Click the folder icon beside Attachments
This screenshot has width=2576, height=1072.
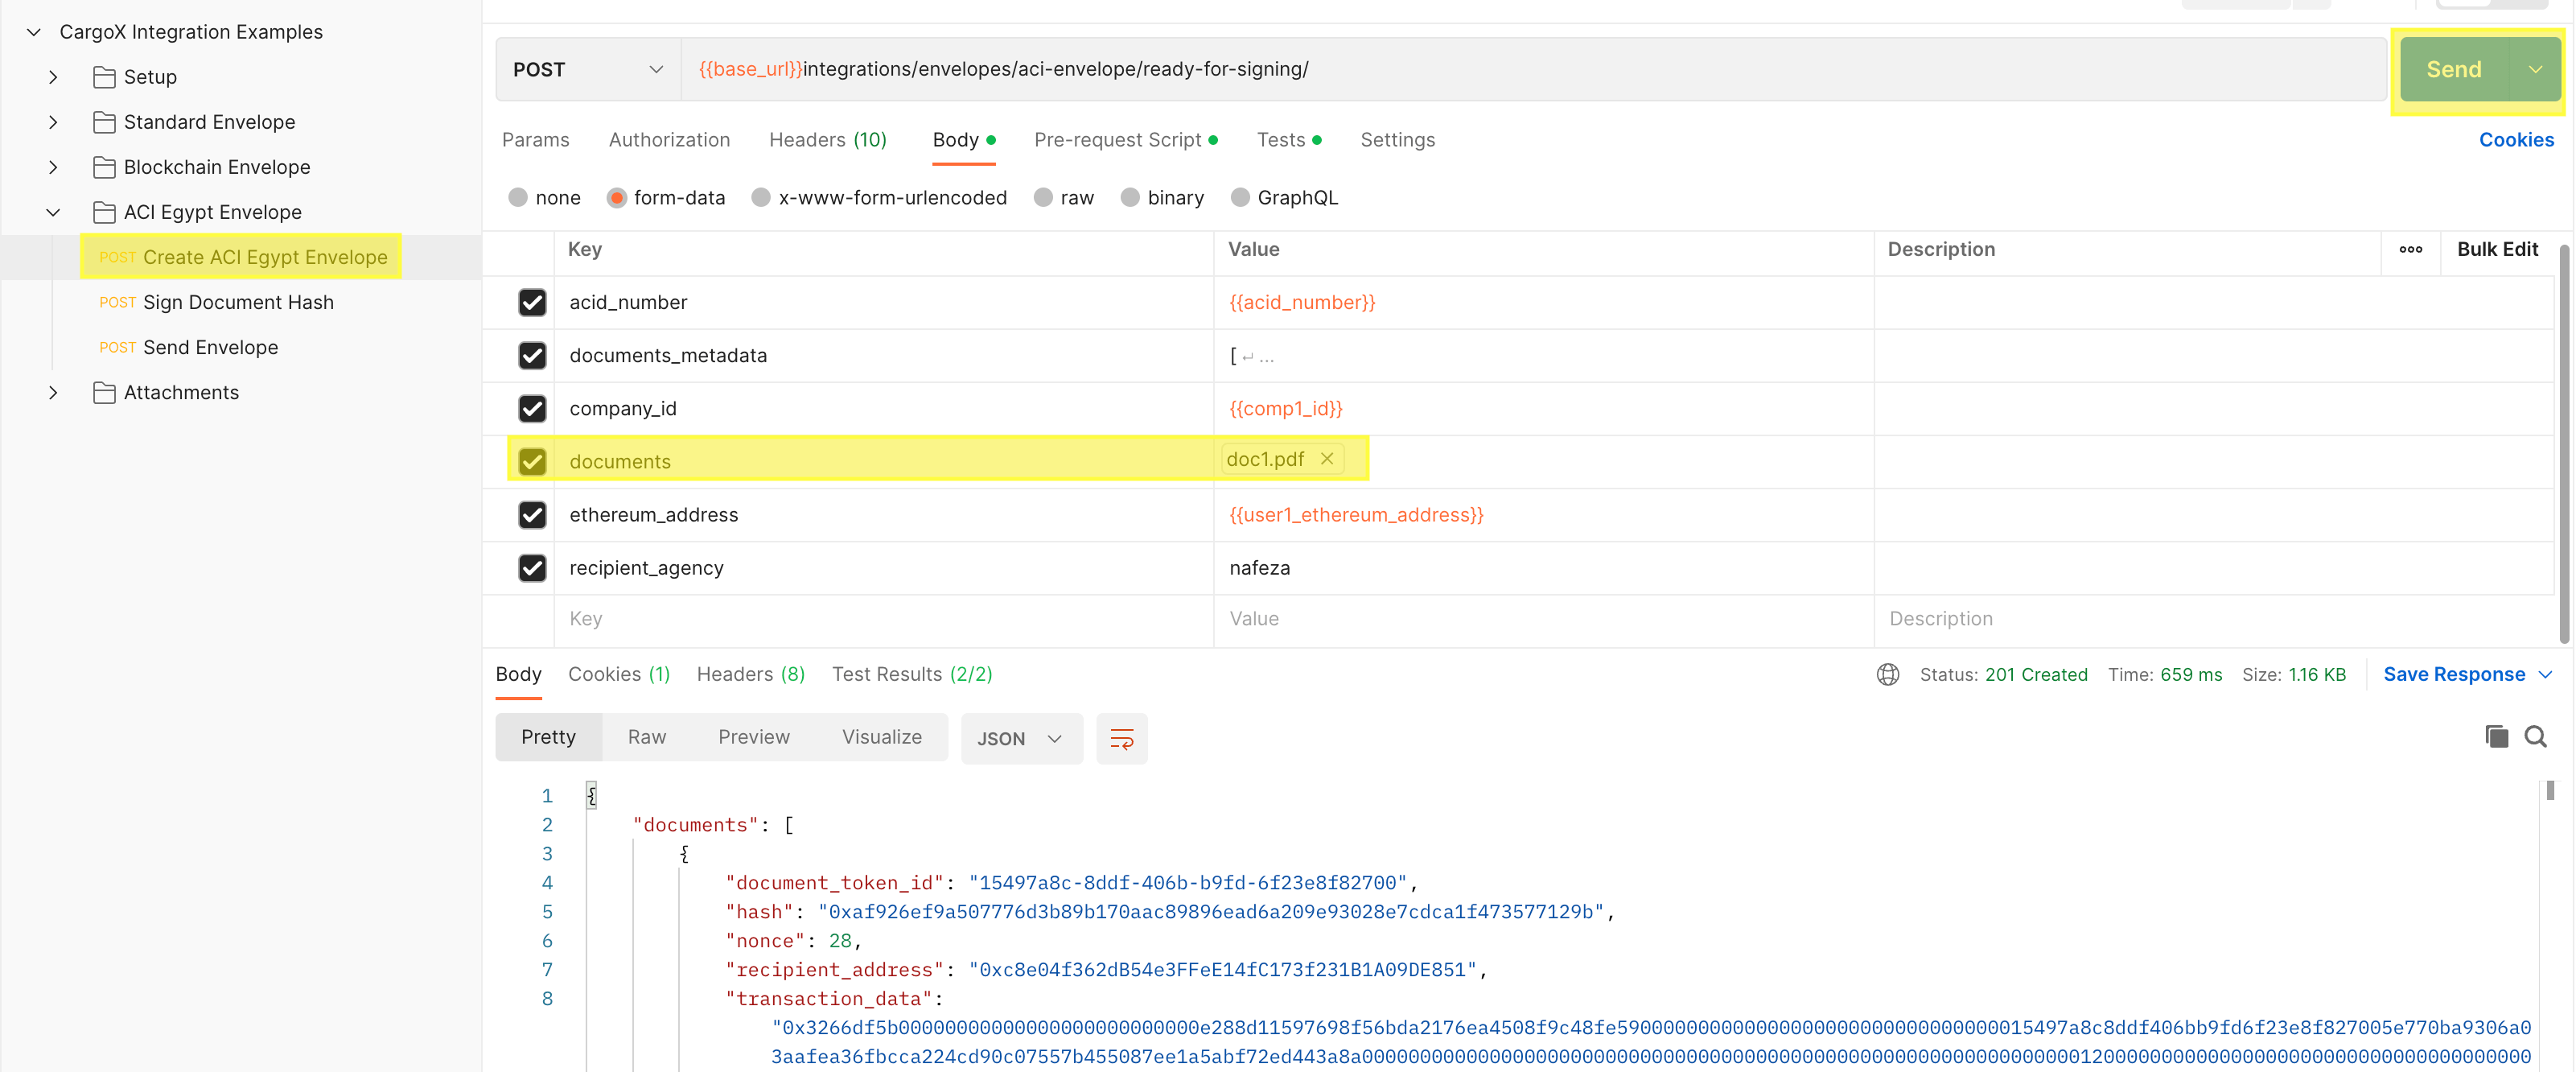104,392
